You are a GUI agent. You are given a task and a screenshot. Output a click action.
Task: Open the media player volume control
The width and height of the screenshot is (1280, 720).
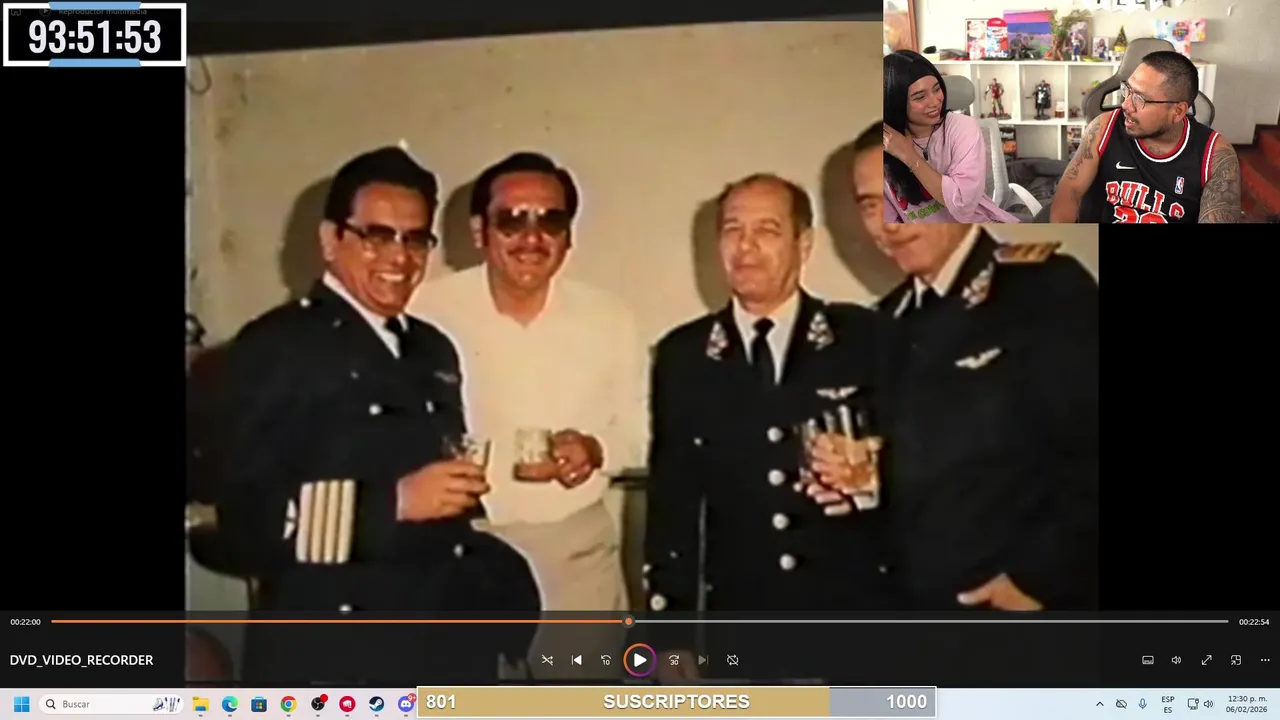[x=1177, y=660]
